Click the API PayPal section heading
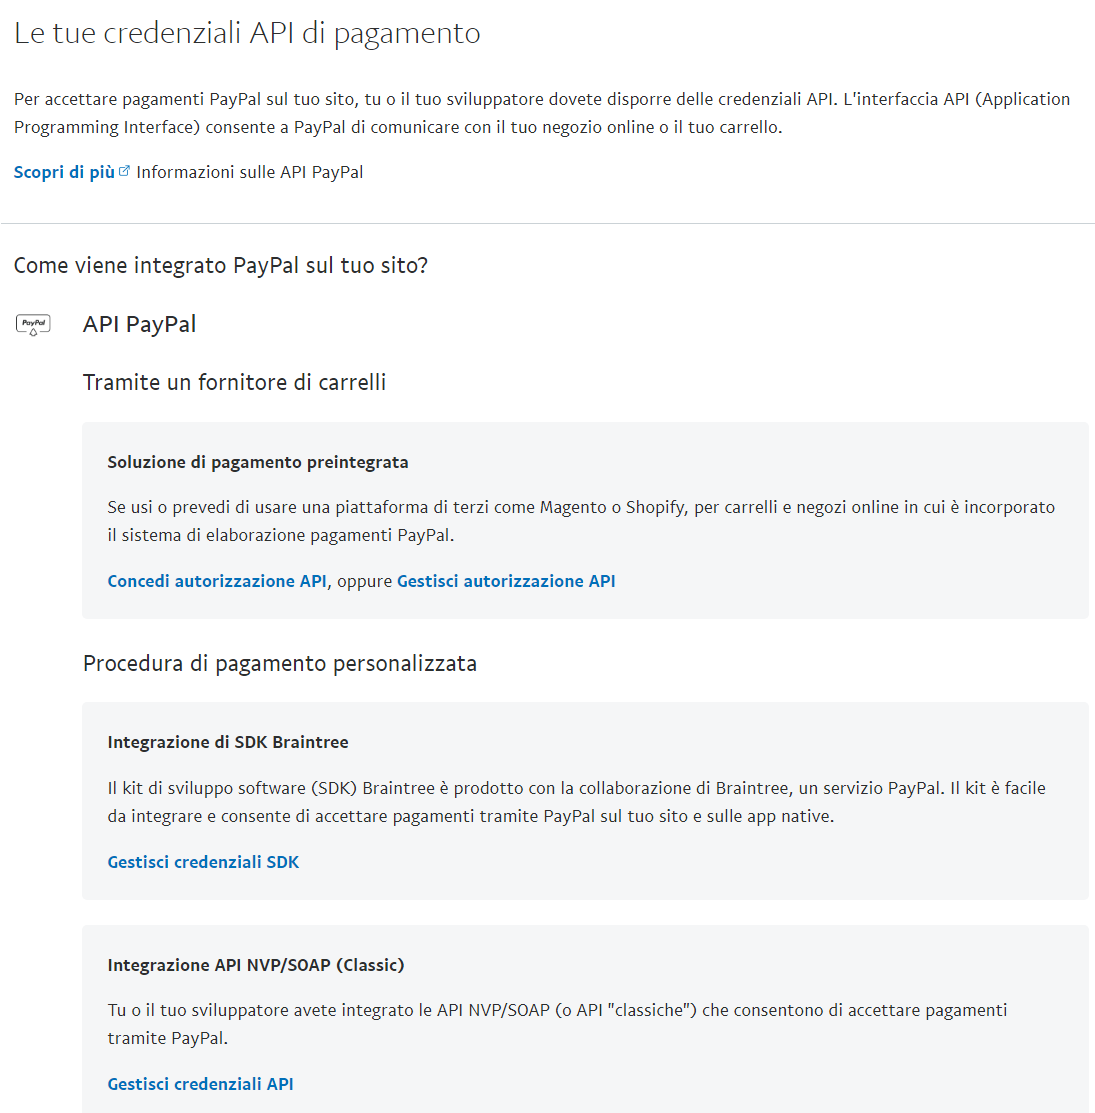 click(x=139, y=324)
